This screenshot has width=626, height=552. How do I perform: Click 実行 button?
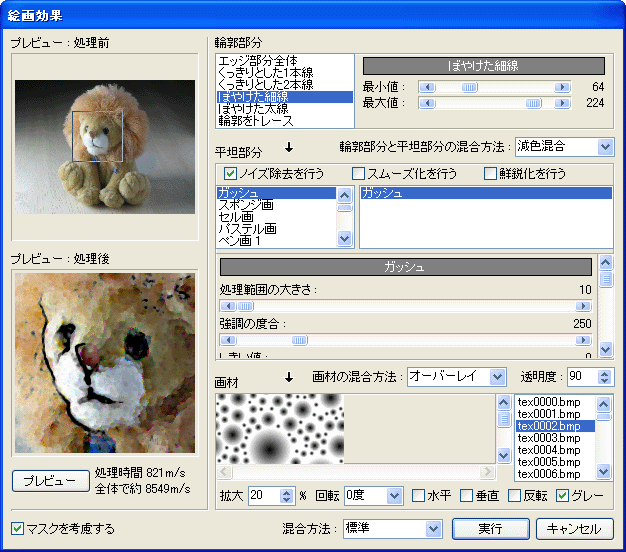click(491, 529)
